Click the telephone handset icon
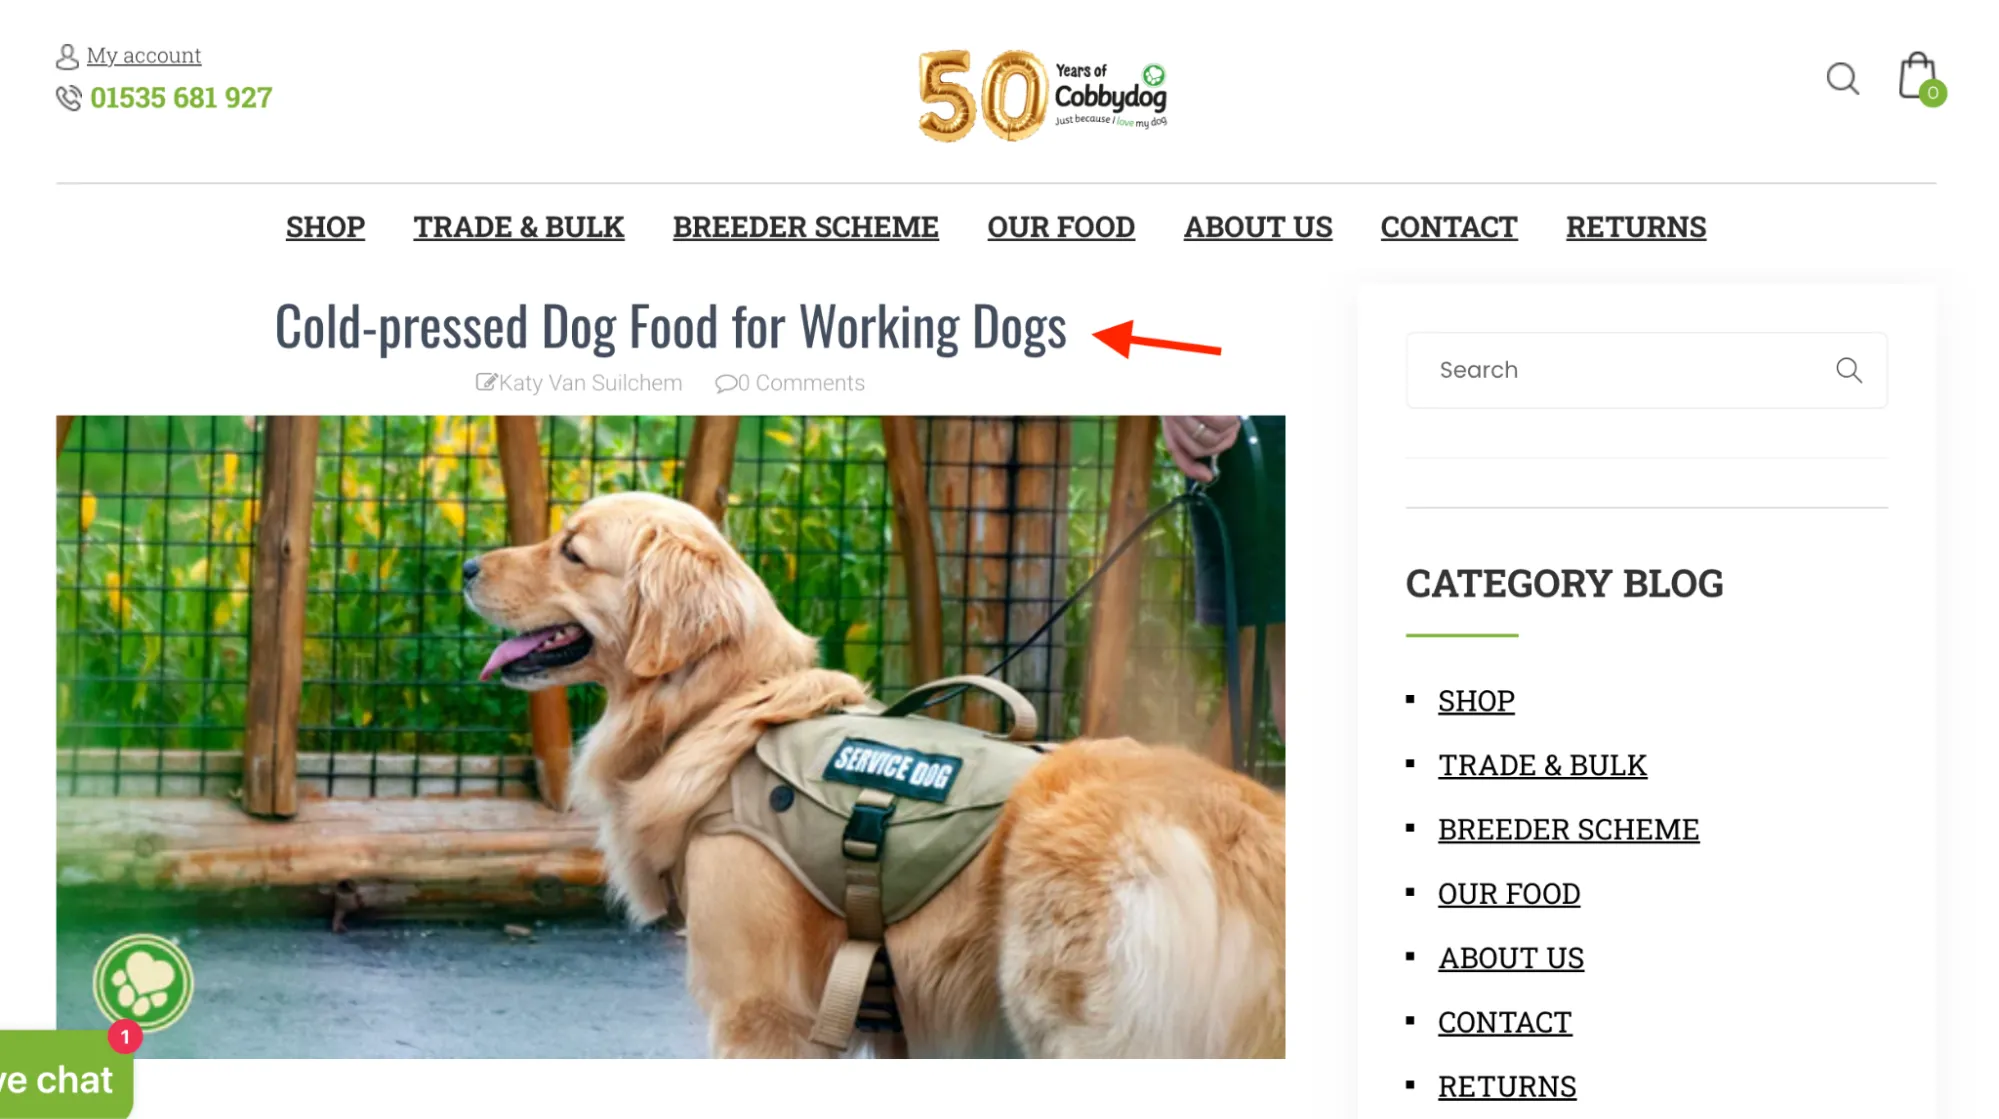 [68, 98]
